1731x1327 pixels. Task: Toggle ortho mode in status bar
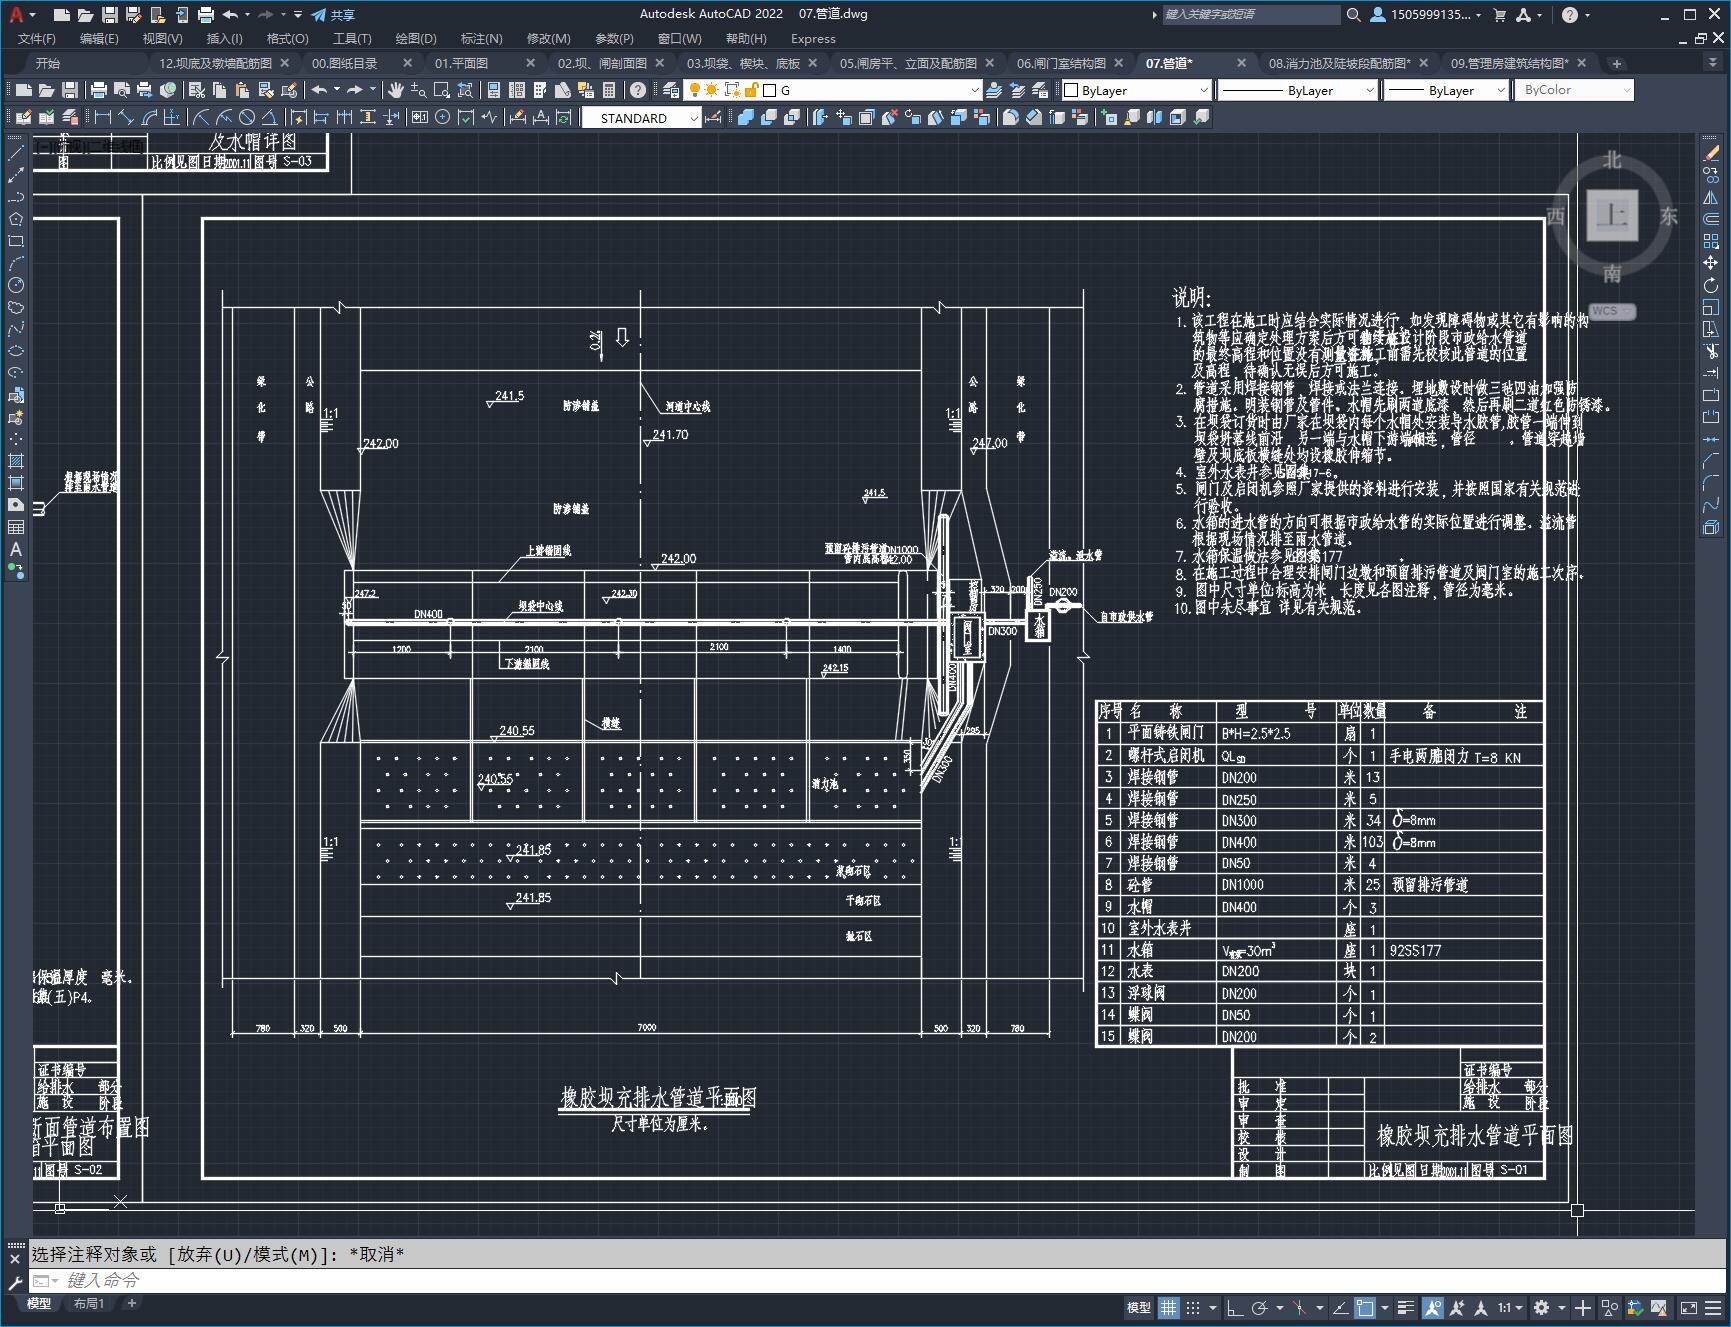coord(1235,1307)
